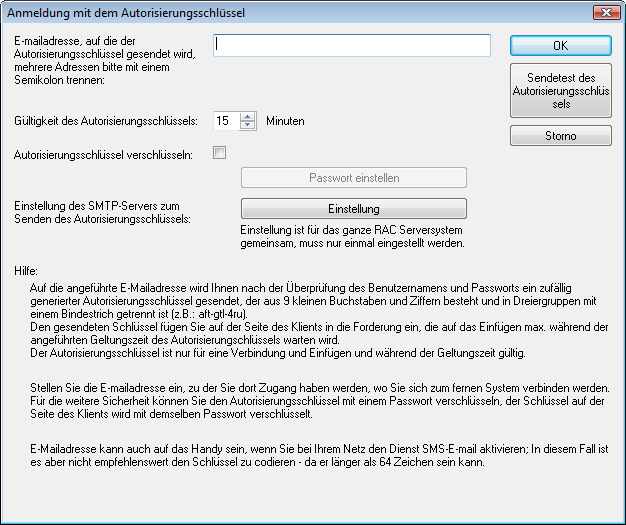The image size is (626, 525).
Task: Click the validity value field showing 15
Action: [x=227, y=121]
